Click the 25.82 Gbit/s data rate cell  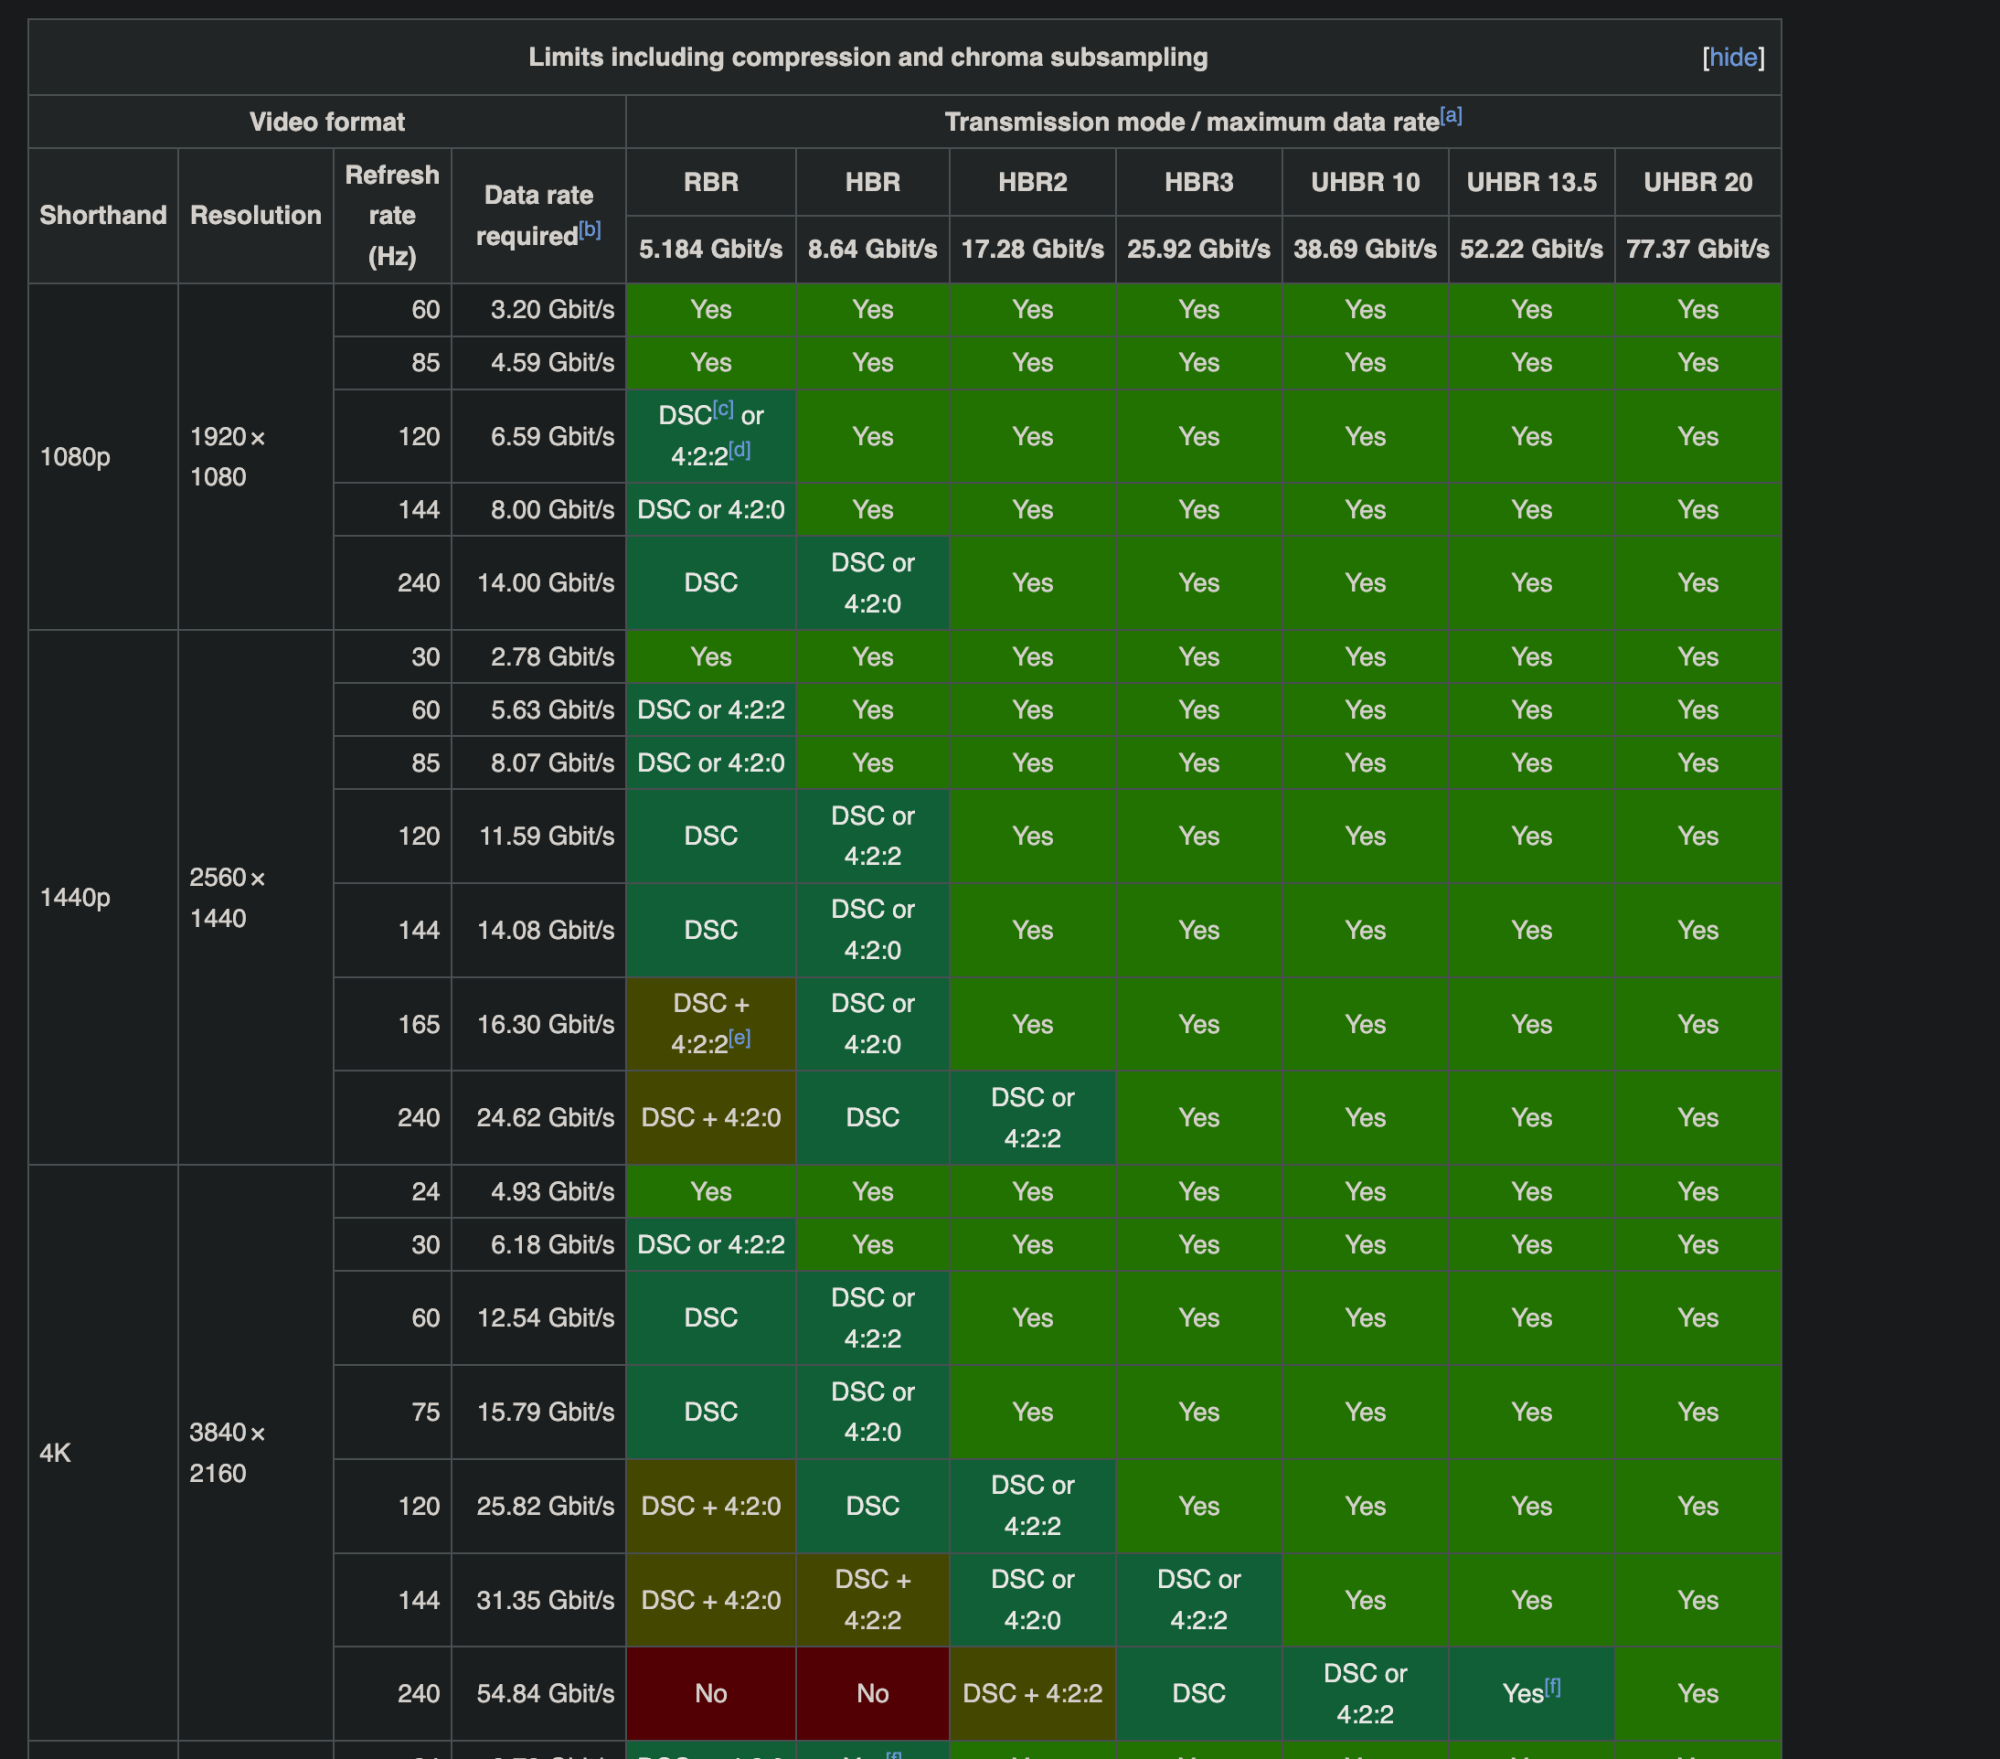539,1506
